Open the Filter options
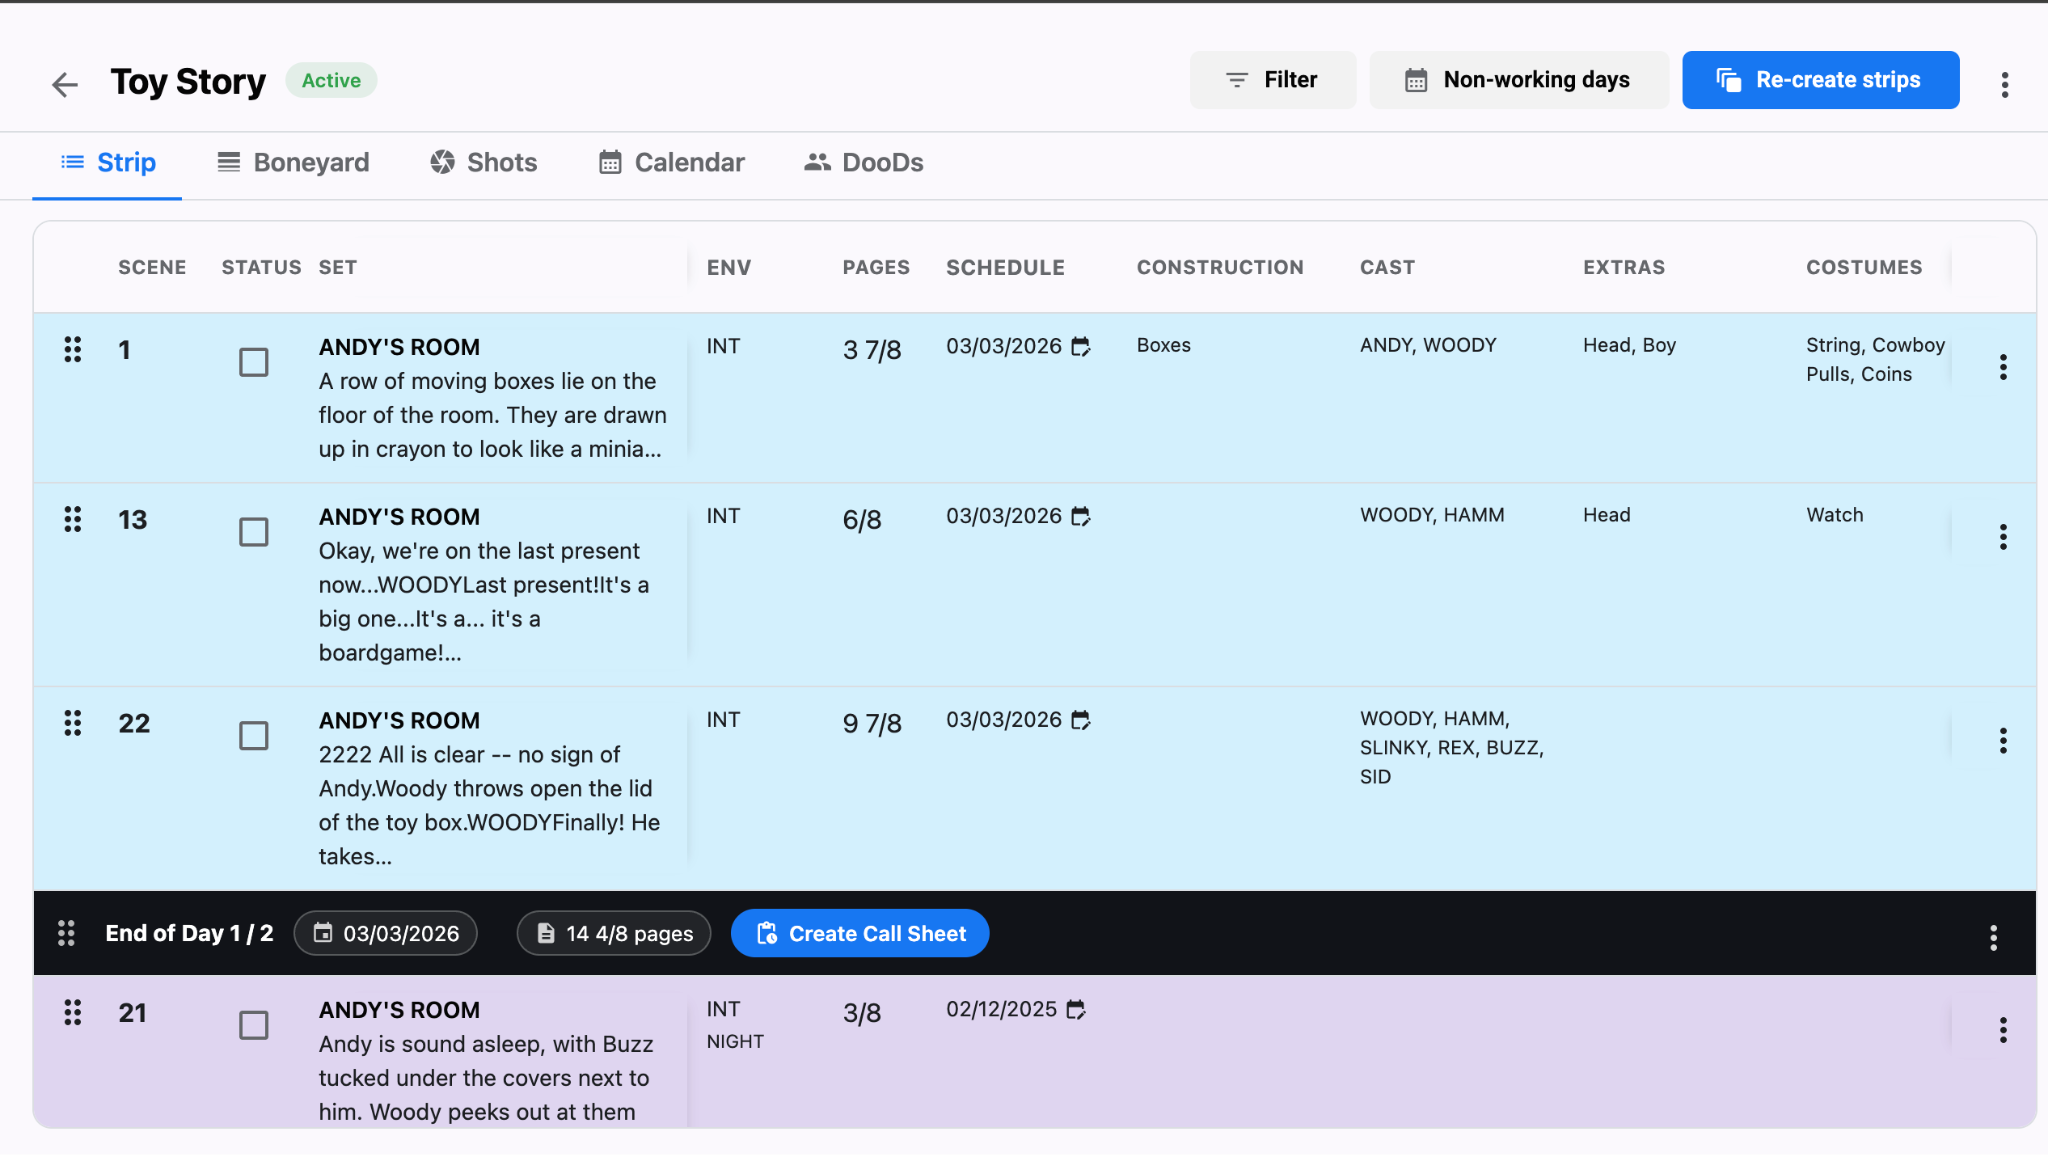The height and width of the screenshot is (1155, 2048). [x=1273, y=80]
